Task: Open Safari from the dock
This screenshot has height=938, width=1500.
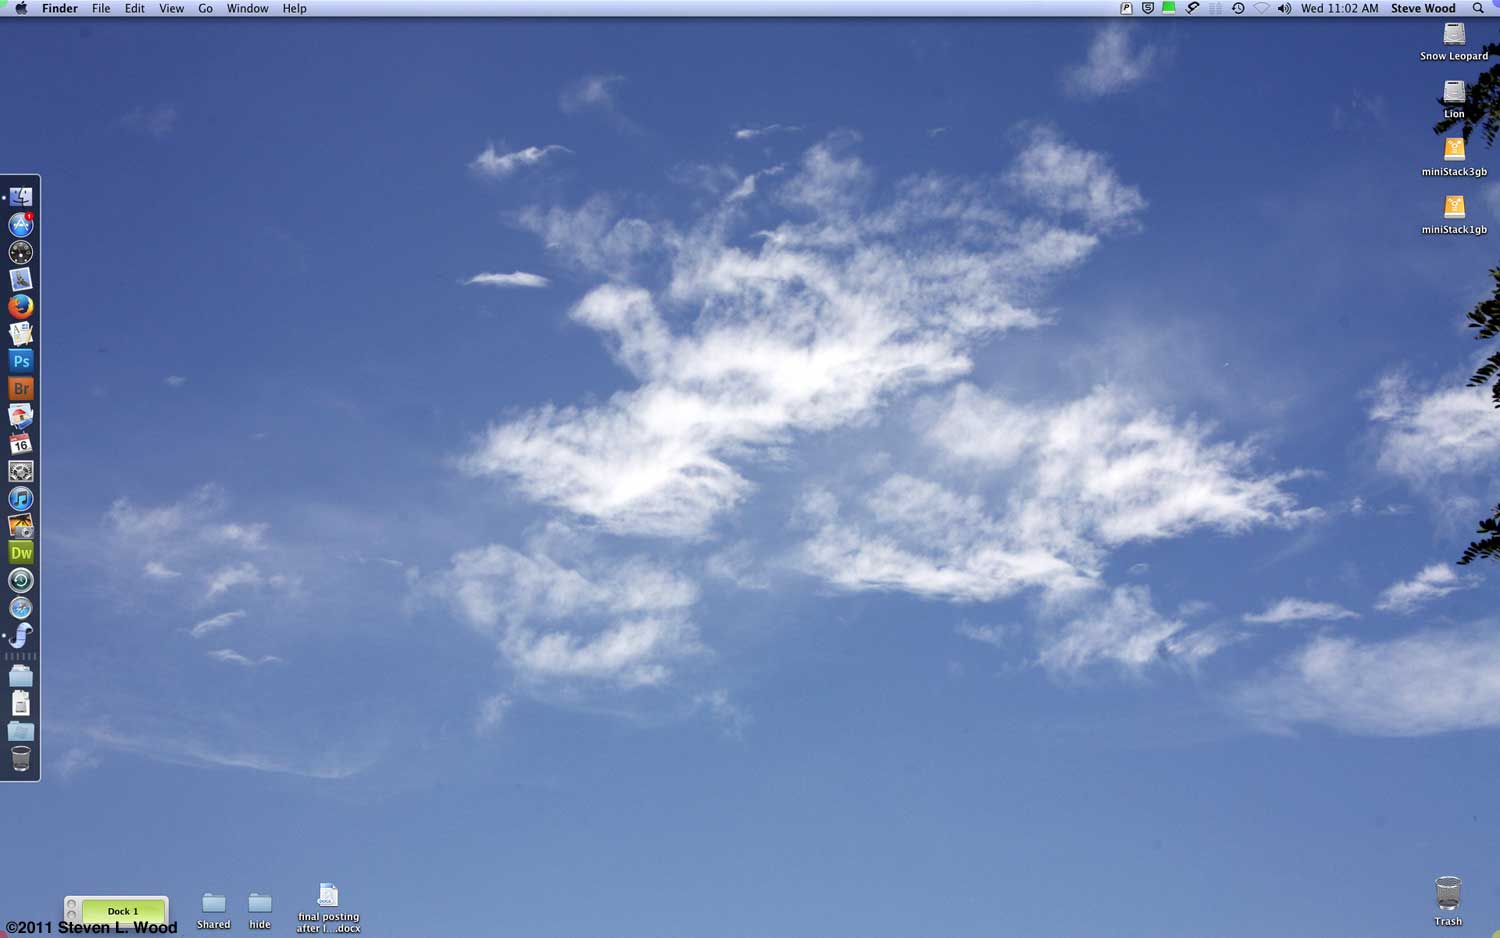Action: [x=21, y=608]
